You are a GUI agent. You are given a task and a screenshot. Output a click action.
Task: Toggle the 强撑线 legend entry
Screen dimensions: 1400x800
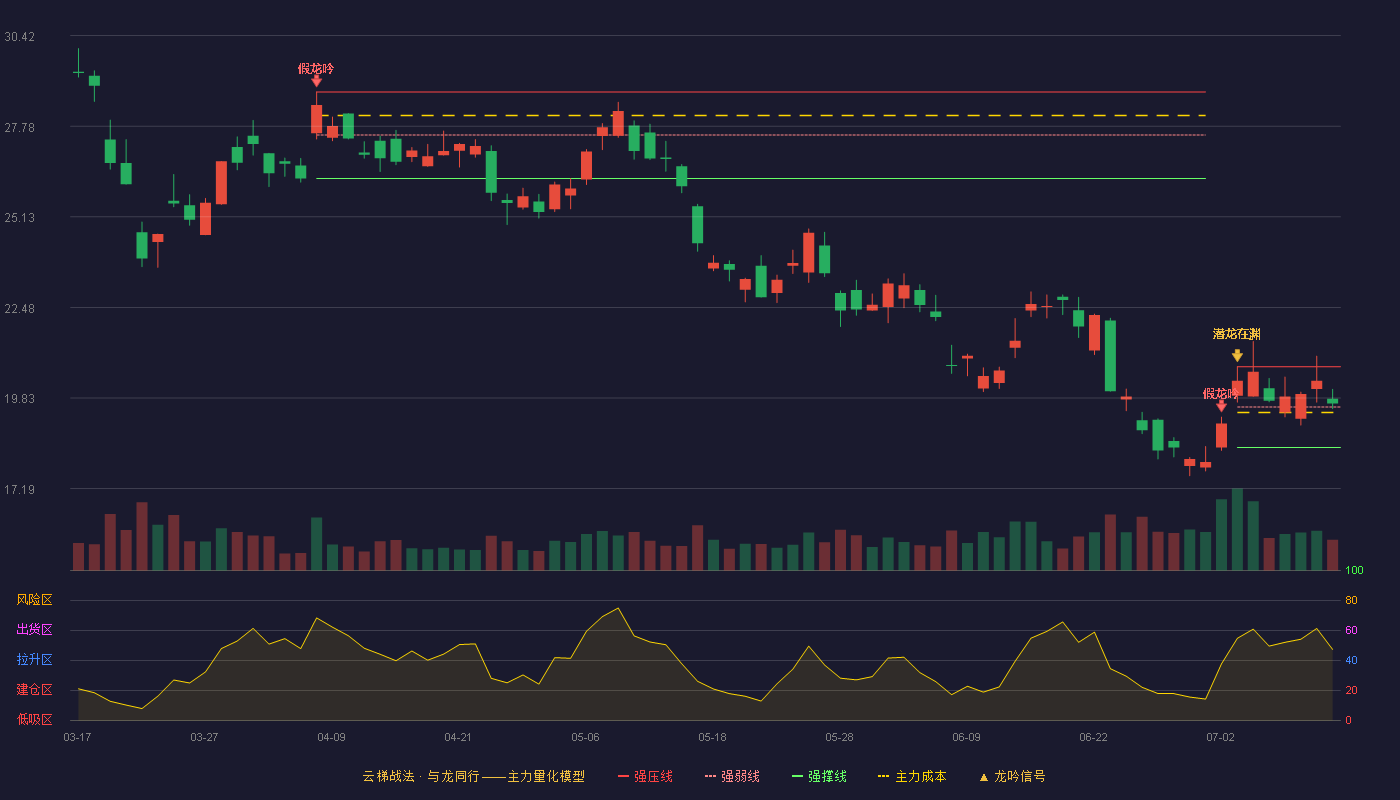click(x=819, y=776)
